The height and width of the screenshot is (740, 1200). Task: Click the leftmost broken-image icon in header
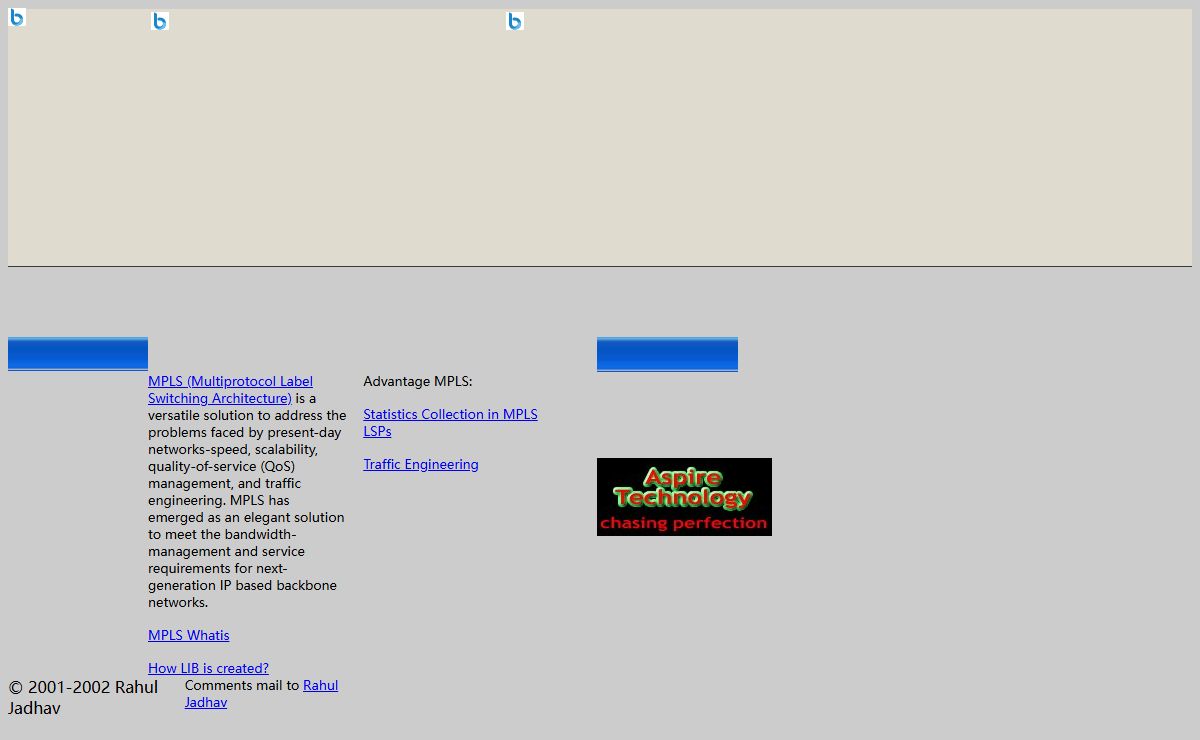17,17
